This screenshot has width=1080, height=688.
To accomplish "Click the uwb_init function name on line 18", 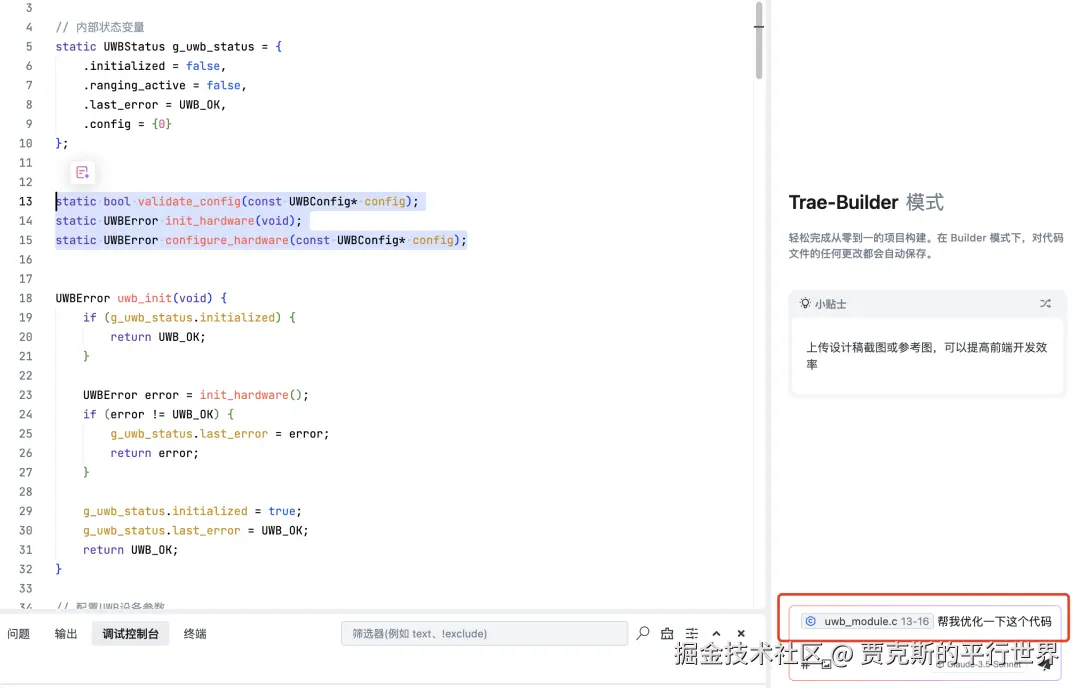I will click(144, 298).
